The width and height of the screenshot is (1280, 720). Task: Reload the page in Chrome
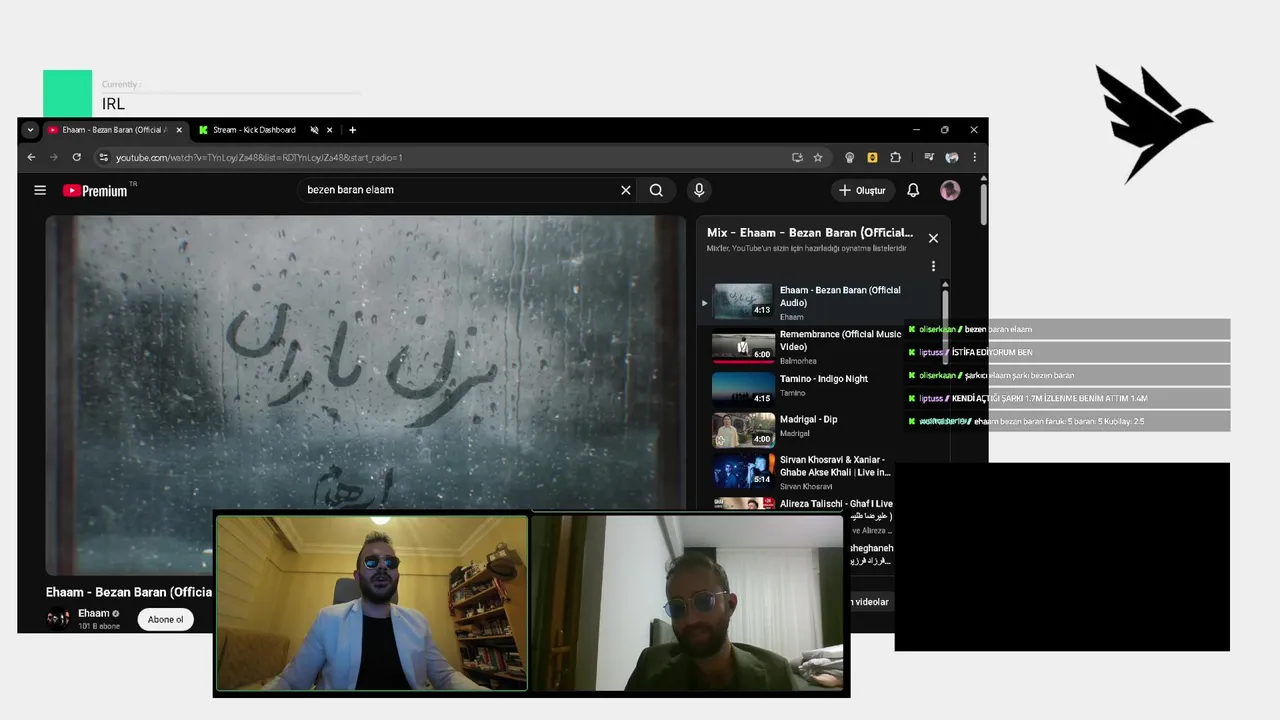click(77, 157)
